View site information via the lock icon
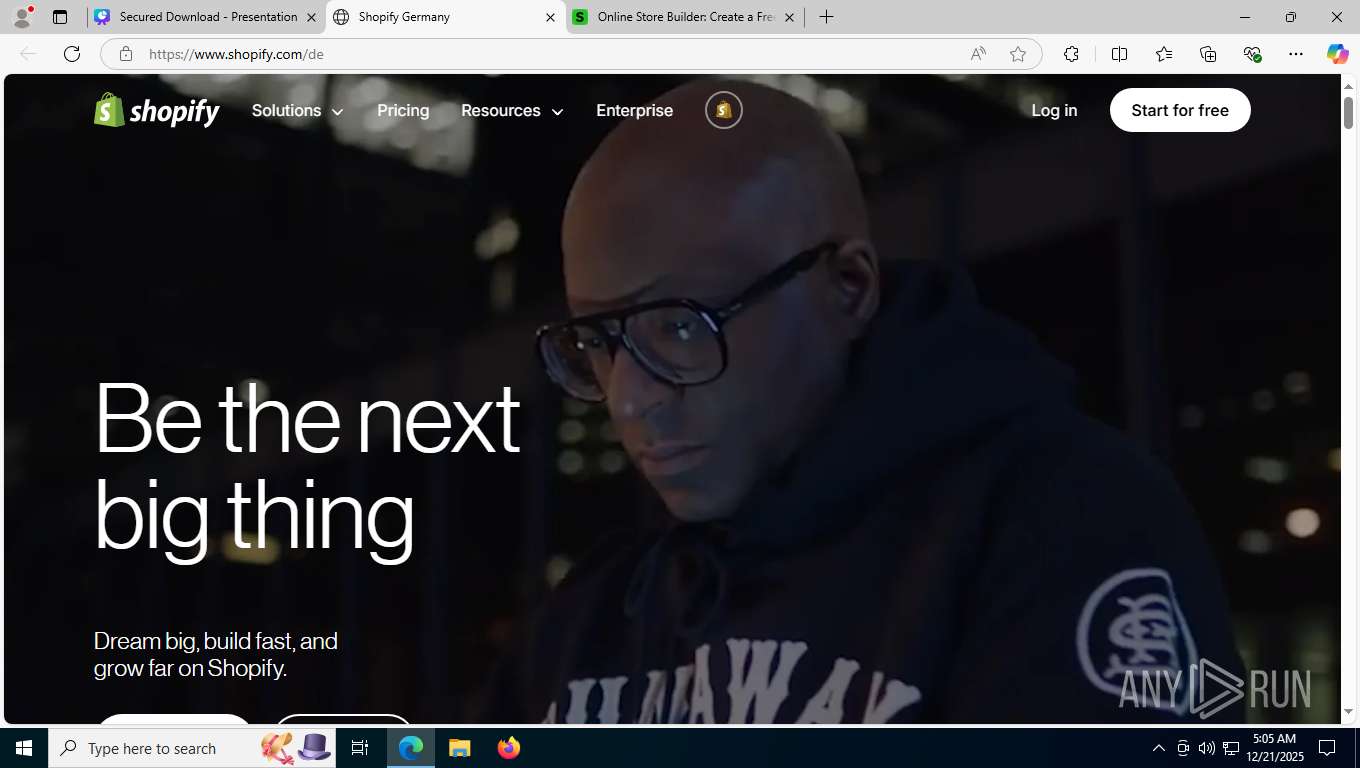 click(x=126, y=54)
